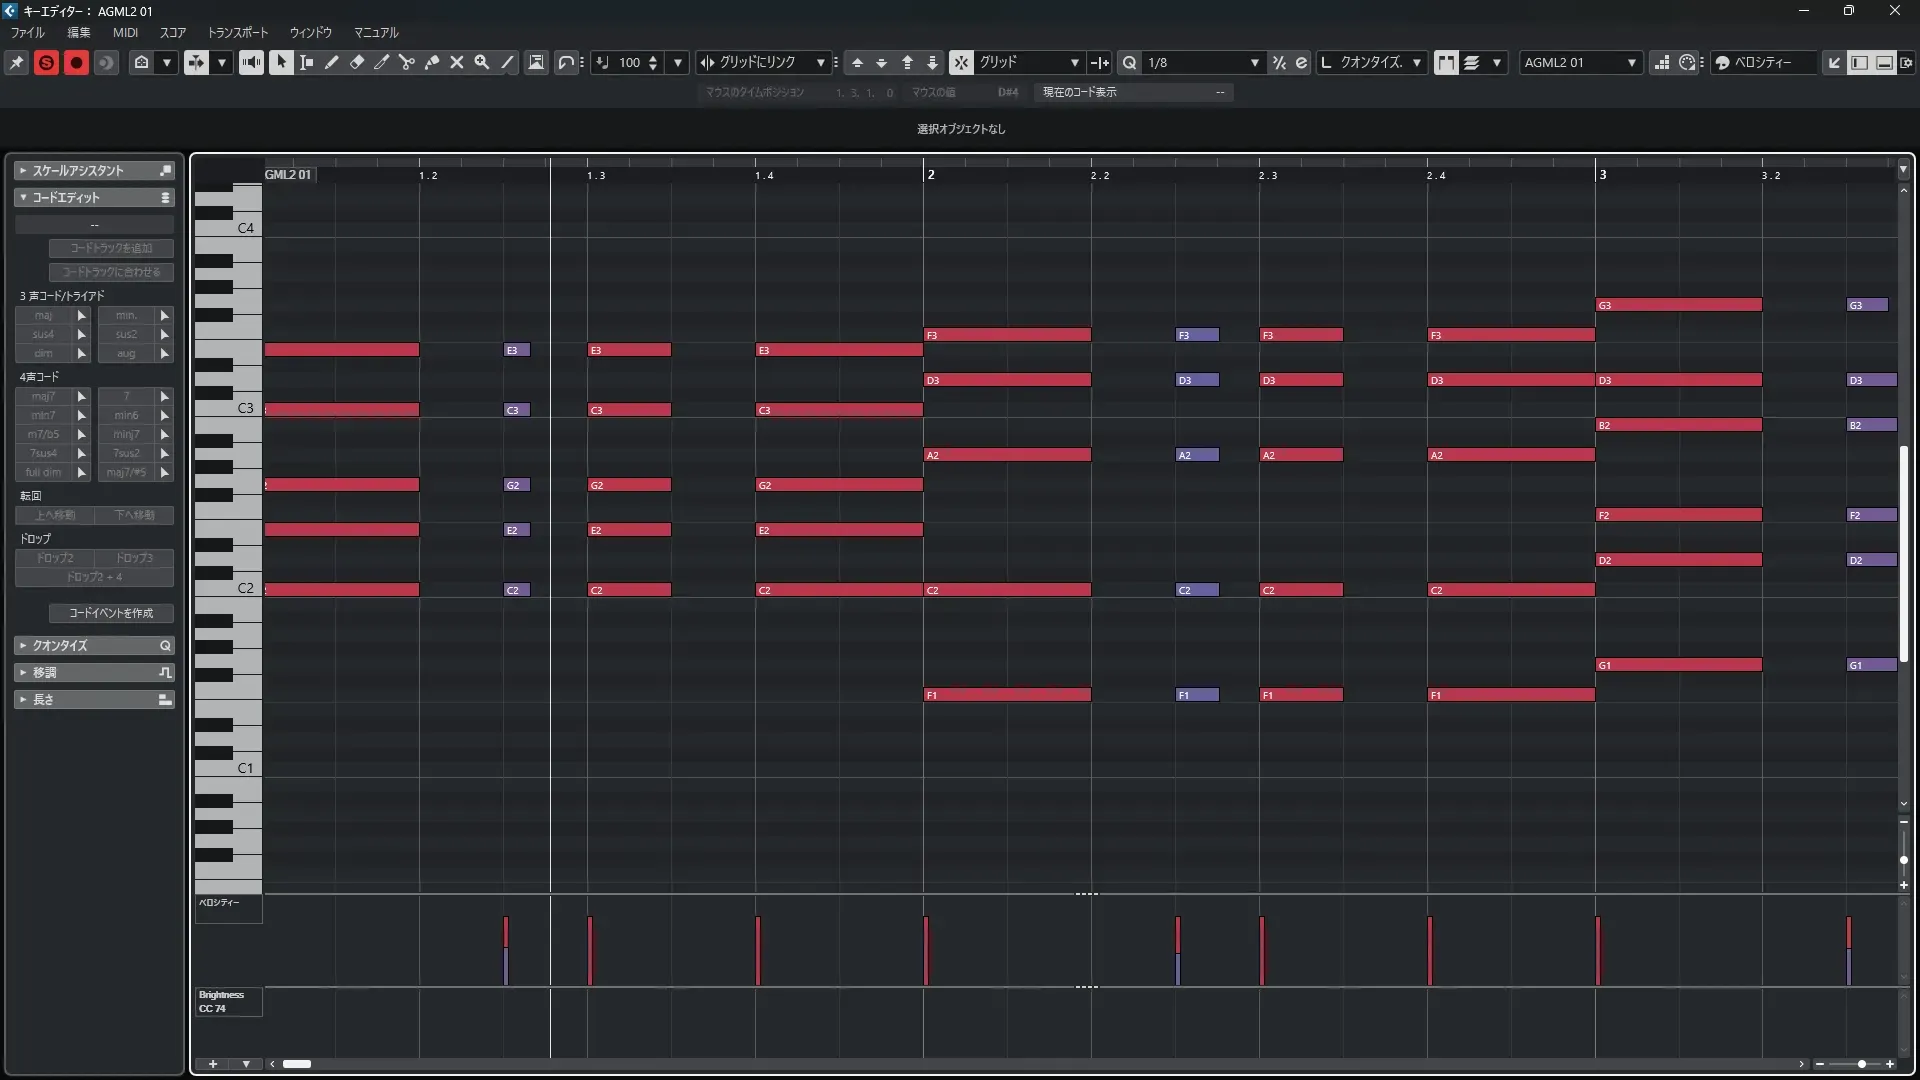Select the Trim tool

pos(382,62)
